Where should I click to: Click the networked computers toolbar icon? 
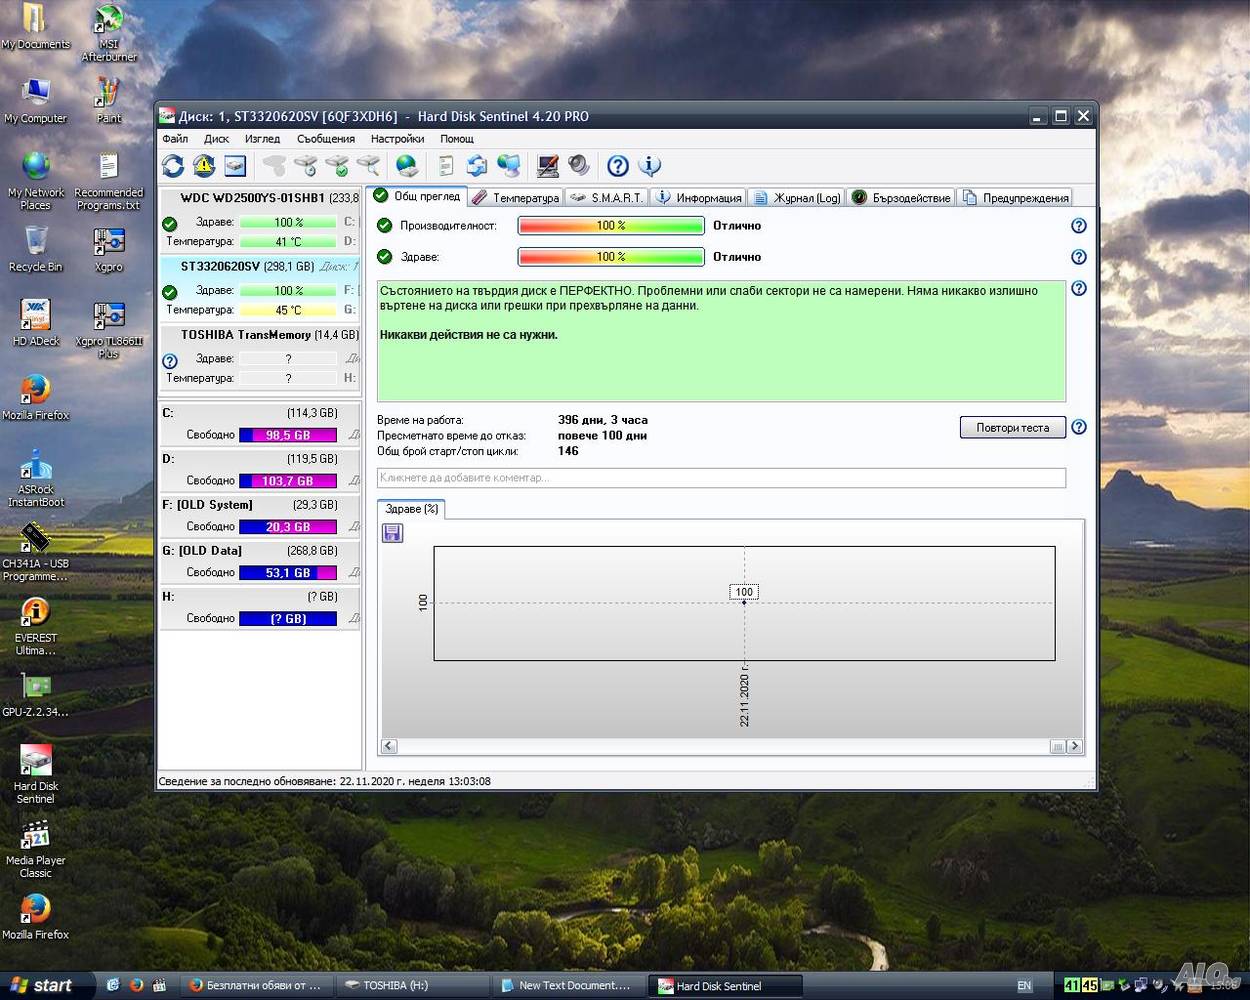pyautogui.click(x=509, y=166)
